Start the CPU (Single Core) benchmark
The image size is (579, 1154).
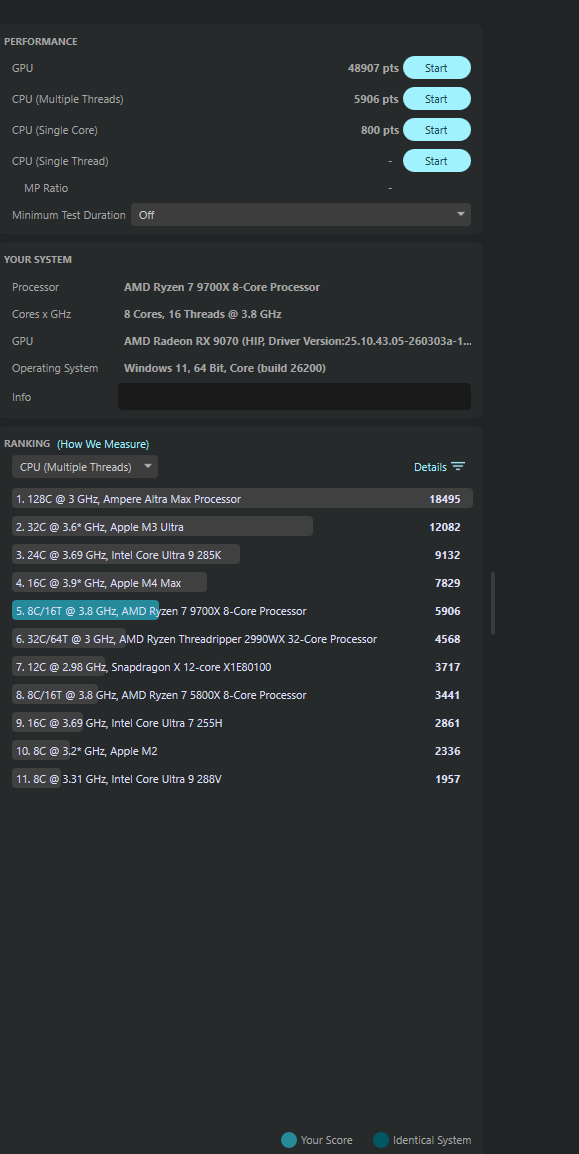point(436,130)
